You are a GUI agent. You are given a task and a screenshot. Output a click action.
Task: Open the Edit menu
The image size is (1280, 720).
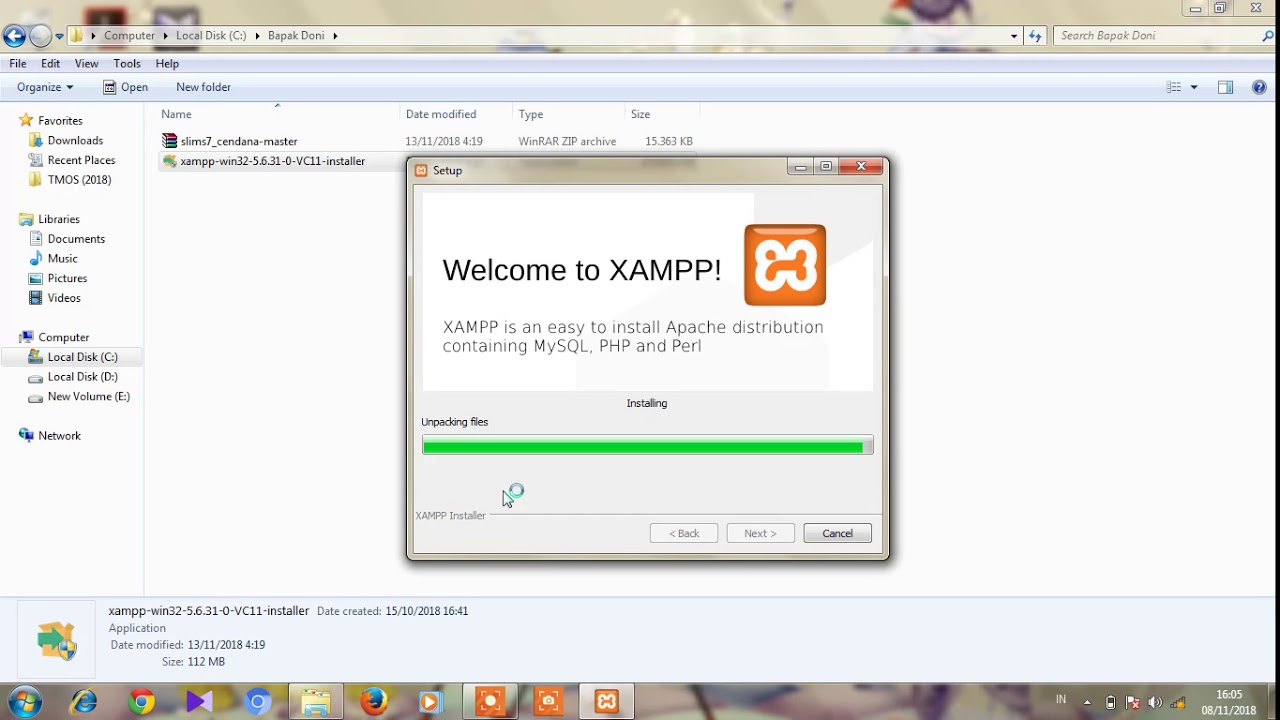pyautogui.click(x=51, y=63)
